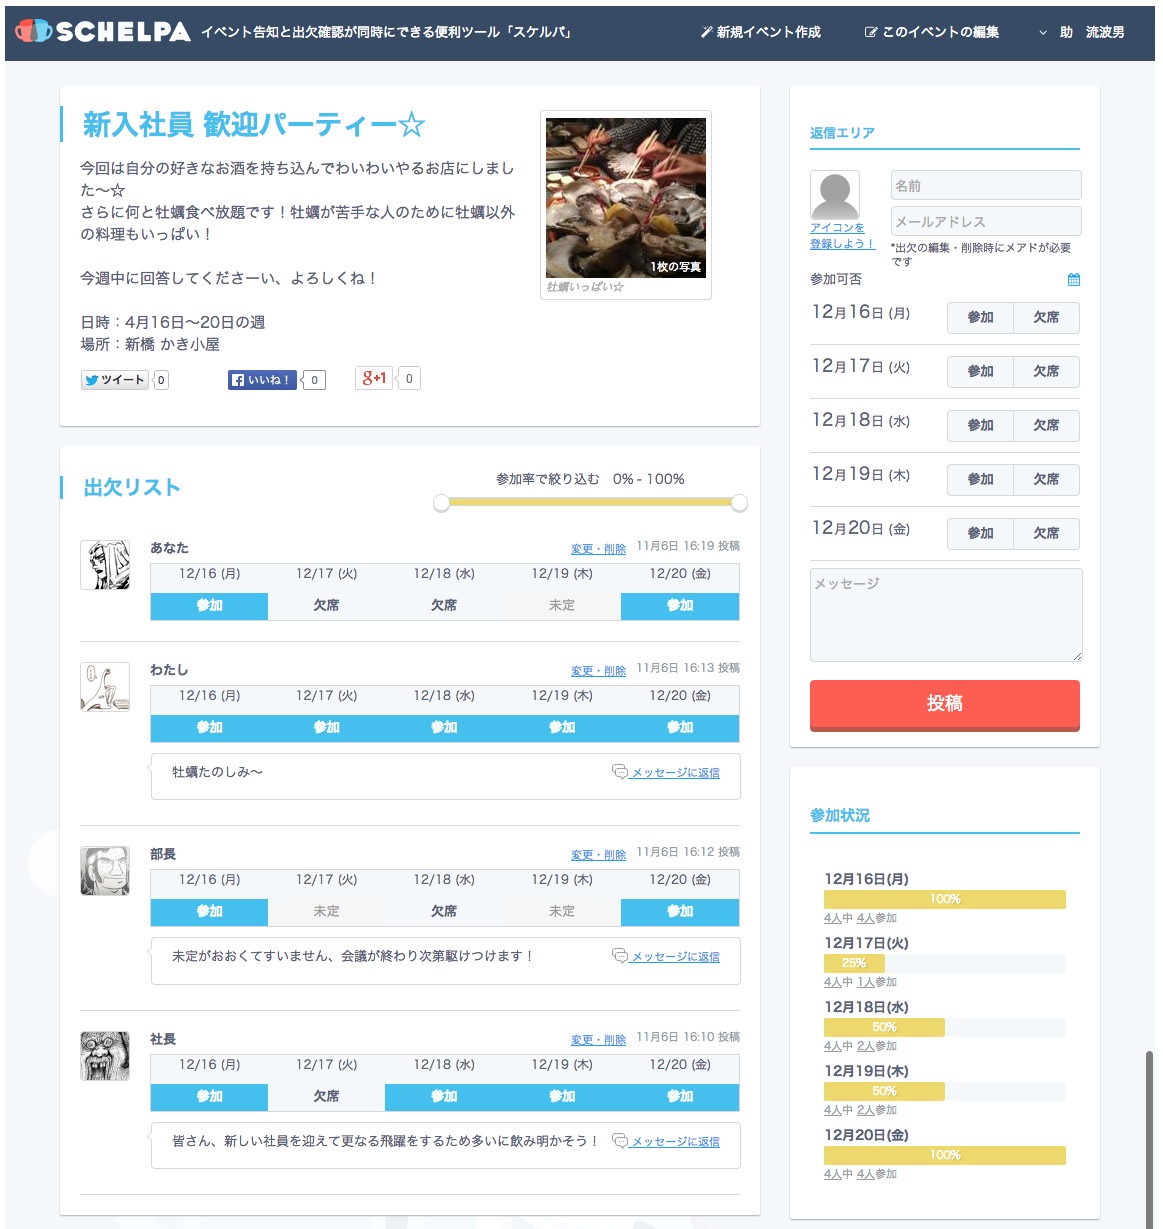Click the 12月17日(火) 25% progress bar
This screenshot has height=1229, width=1163.
point(945,964)
